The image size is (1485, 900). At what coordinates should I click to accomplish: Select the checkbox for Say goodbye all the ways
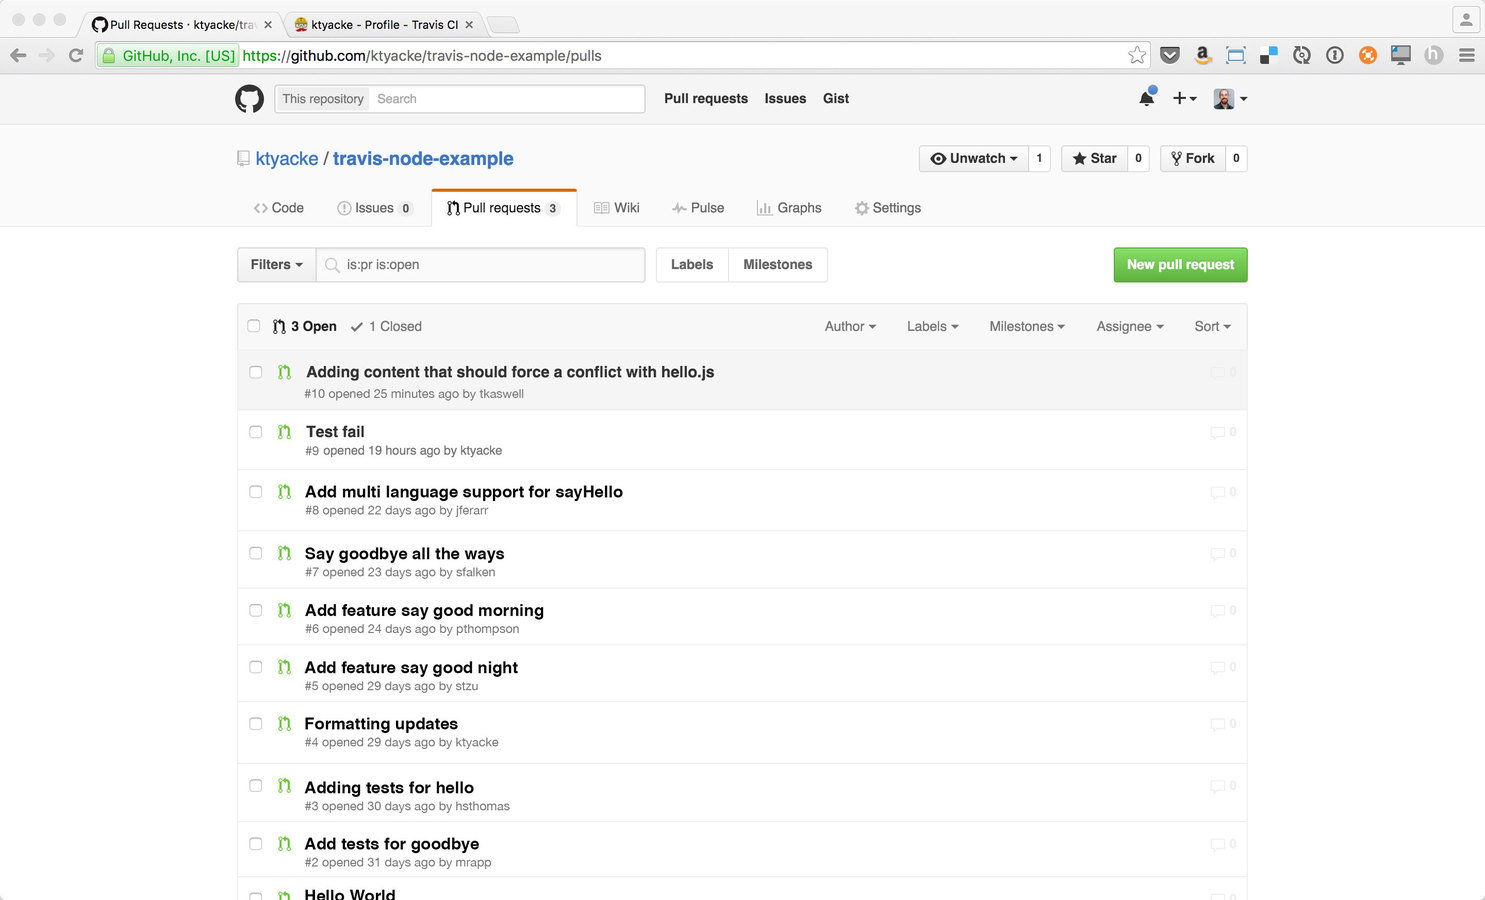click(x=256, y=553)
